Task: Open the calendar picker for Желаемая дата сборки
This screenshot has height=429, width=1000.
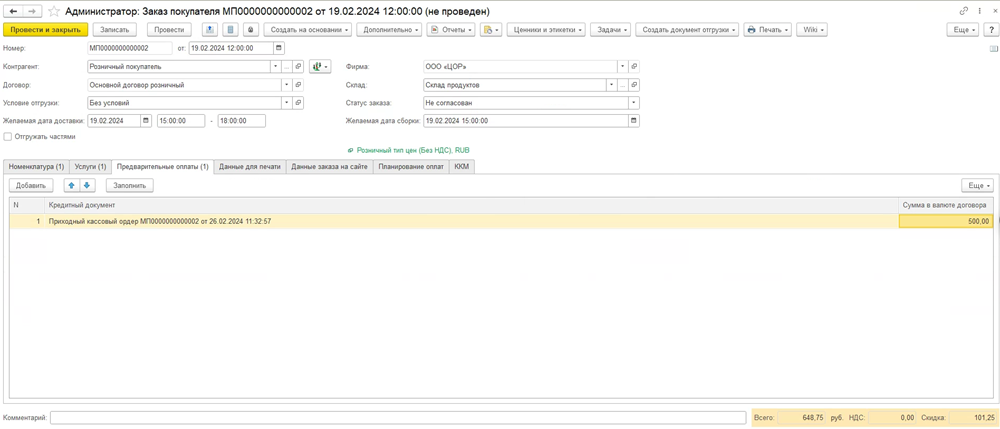Action: (x=633, y=121)
